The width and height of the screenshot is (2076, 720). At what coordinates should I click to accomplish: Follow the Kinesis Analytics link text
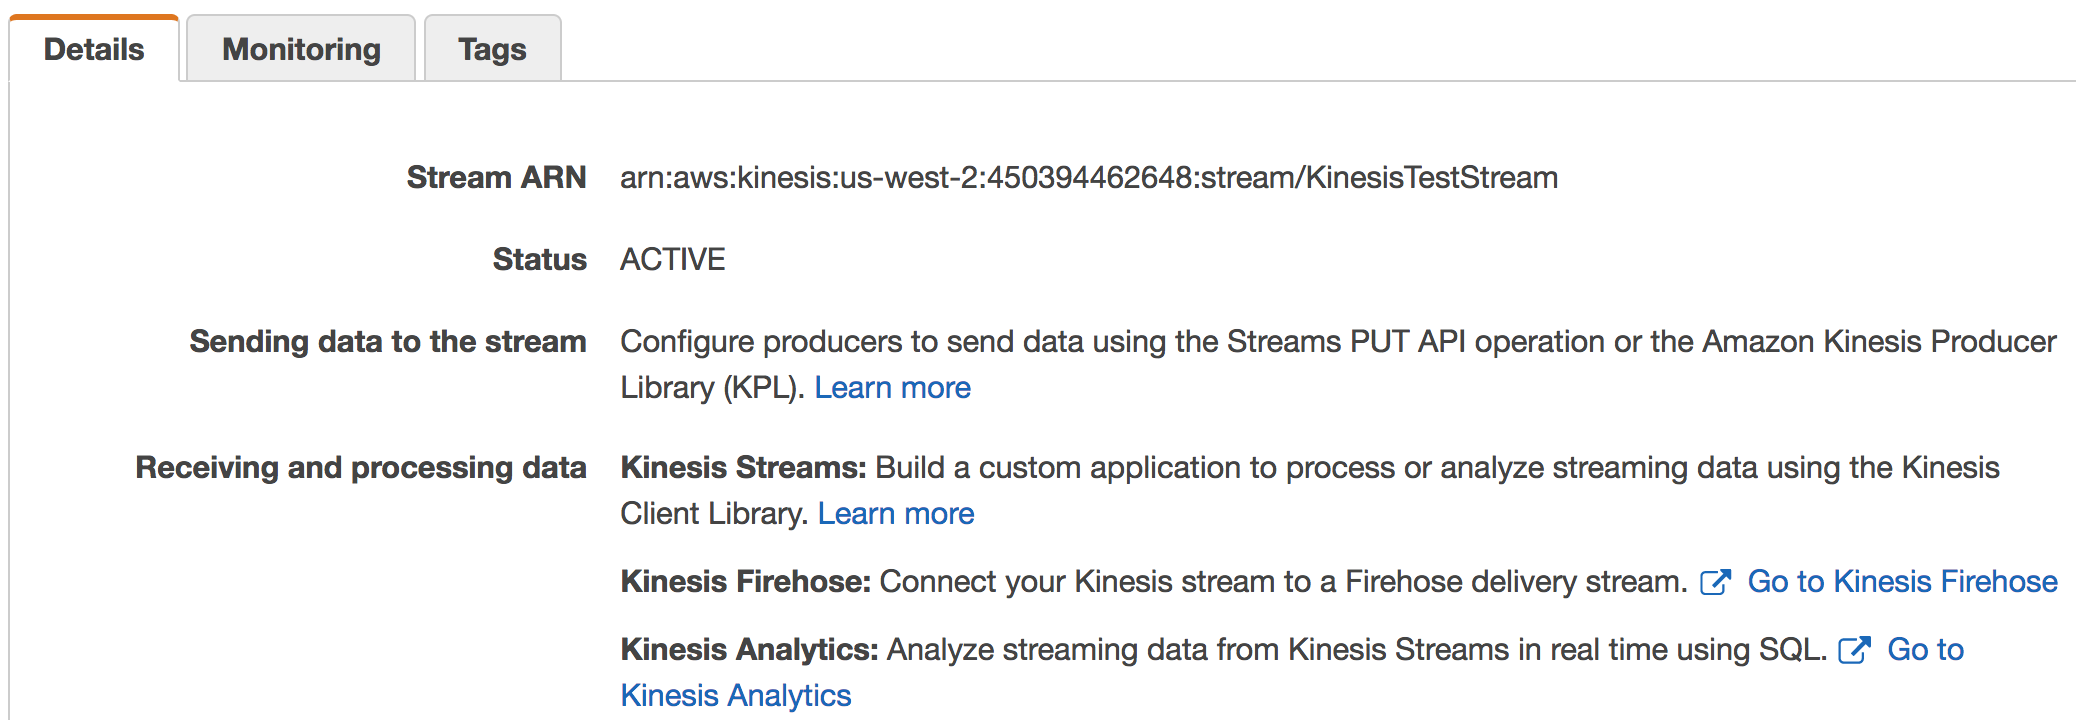point(736,695)
